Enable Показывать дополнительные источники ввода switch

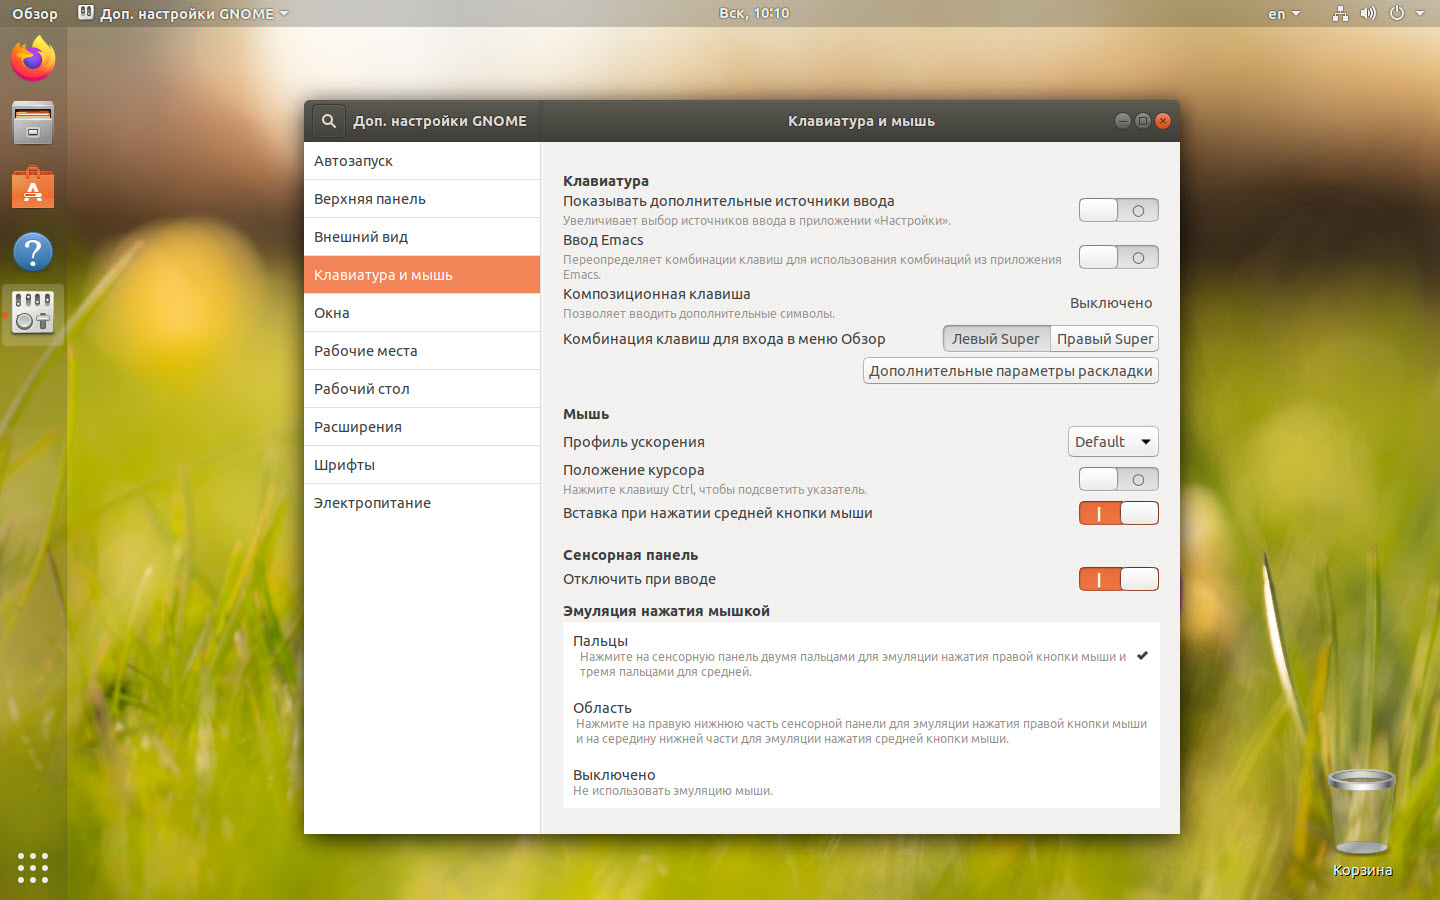click(x=1118, y=210)
